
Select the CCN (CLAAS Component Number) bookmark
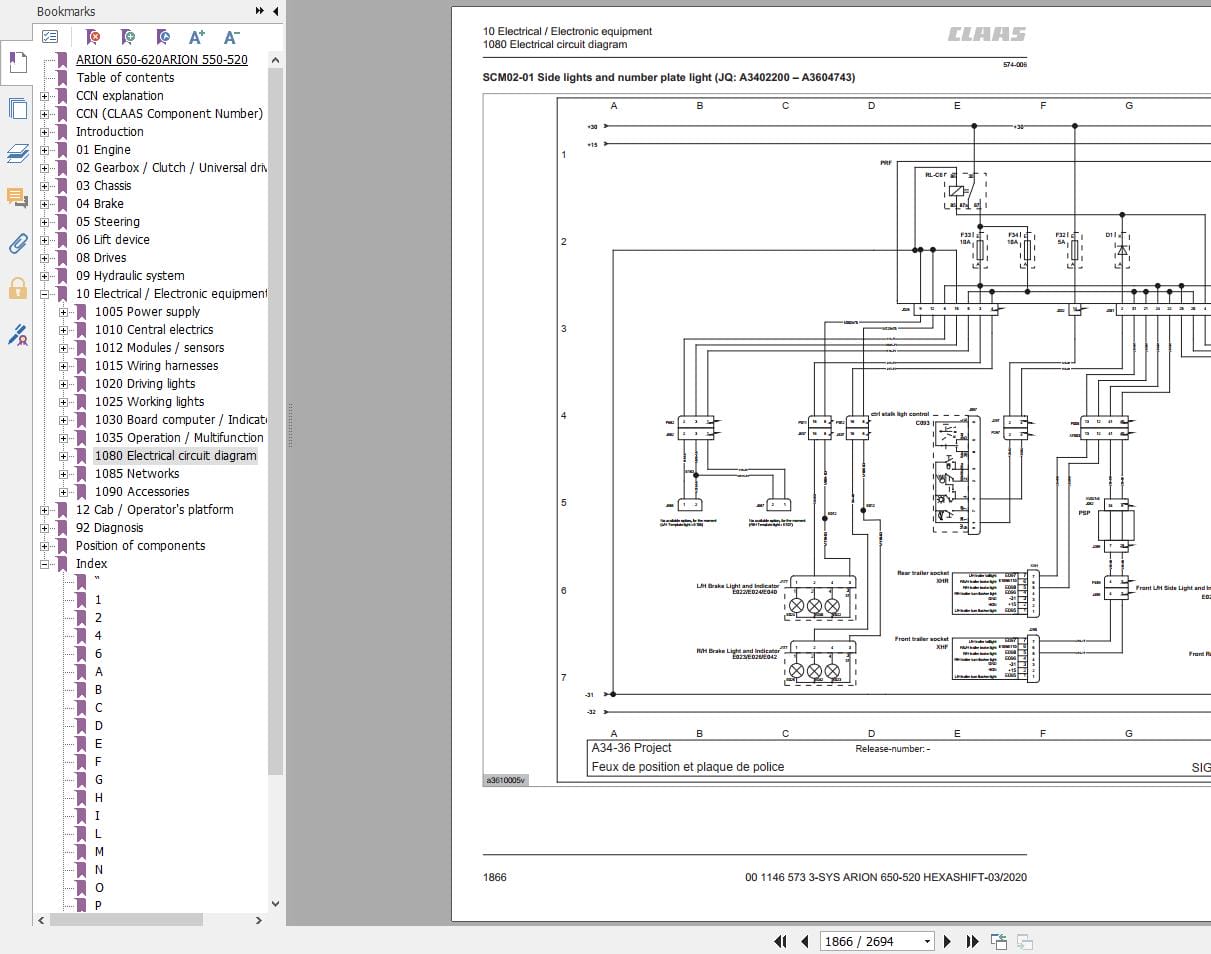(169, 114)
